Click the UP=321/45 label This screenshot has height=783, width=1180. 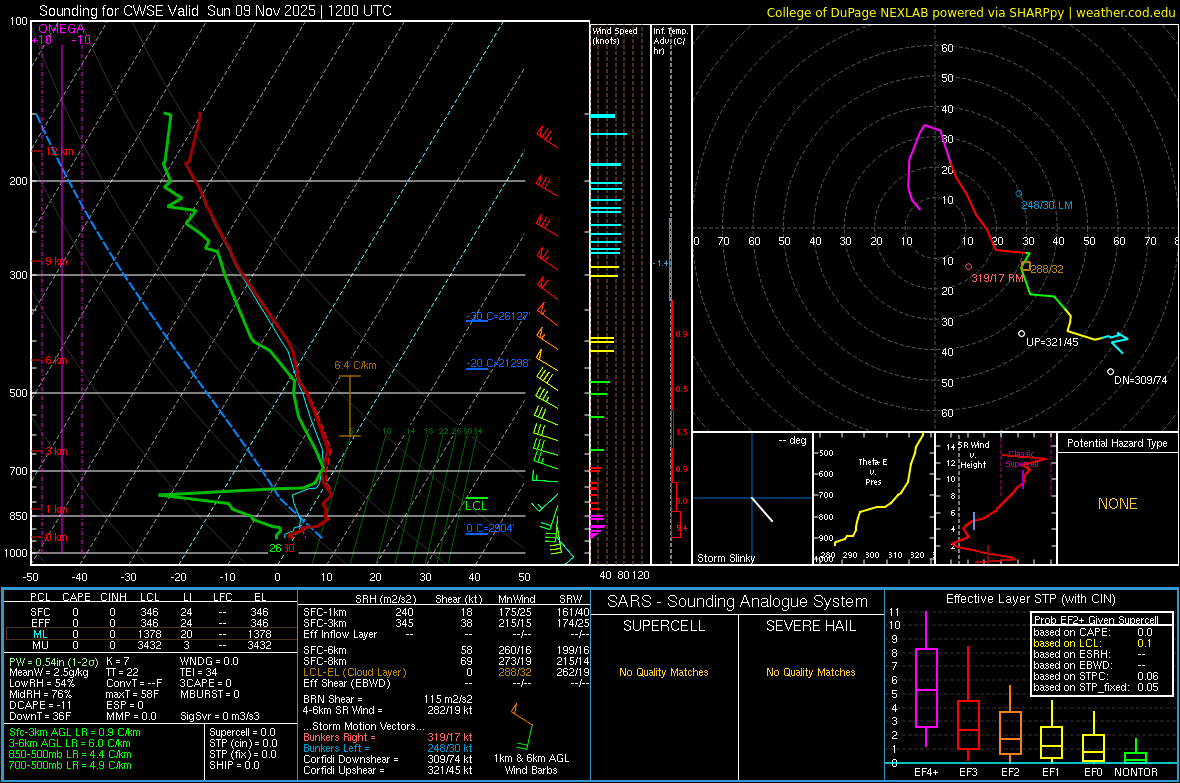tap(1052, 342)
